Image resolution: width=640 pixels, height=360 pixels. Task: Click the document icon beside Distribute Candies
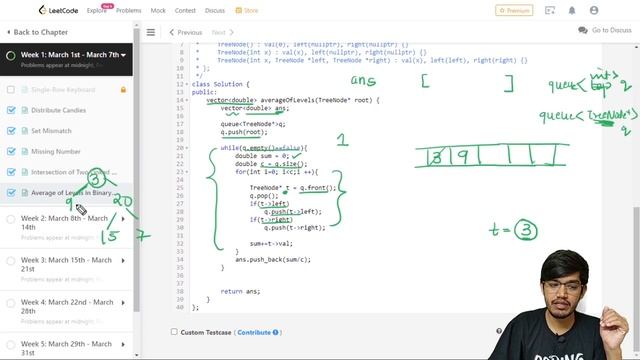[24, 110]
